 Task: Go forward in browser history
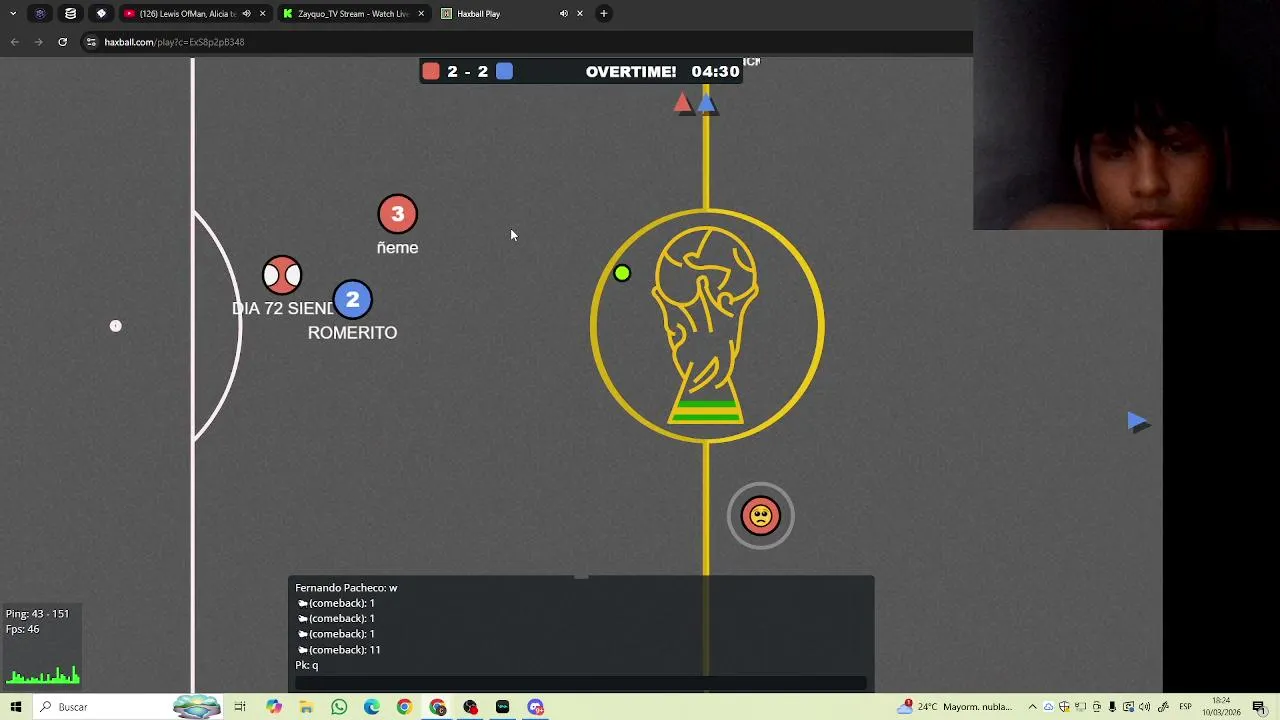pyautogui.click(x=38, y=42)
